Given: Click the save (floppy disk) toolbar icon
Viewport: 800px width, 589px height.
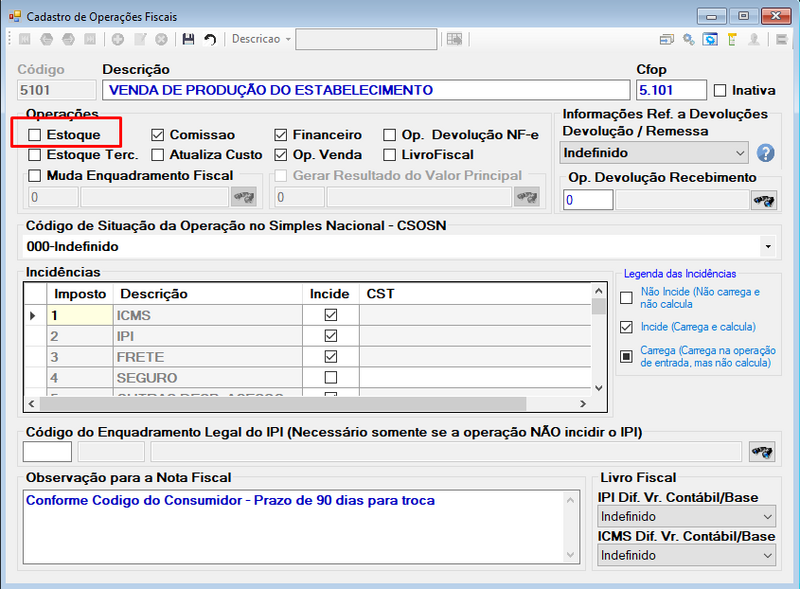Looking at the screenshot, I should click(188, 39).
